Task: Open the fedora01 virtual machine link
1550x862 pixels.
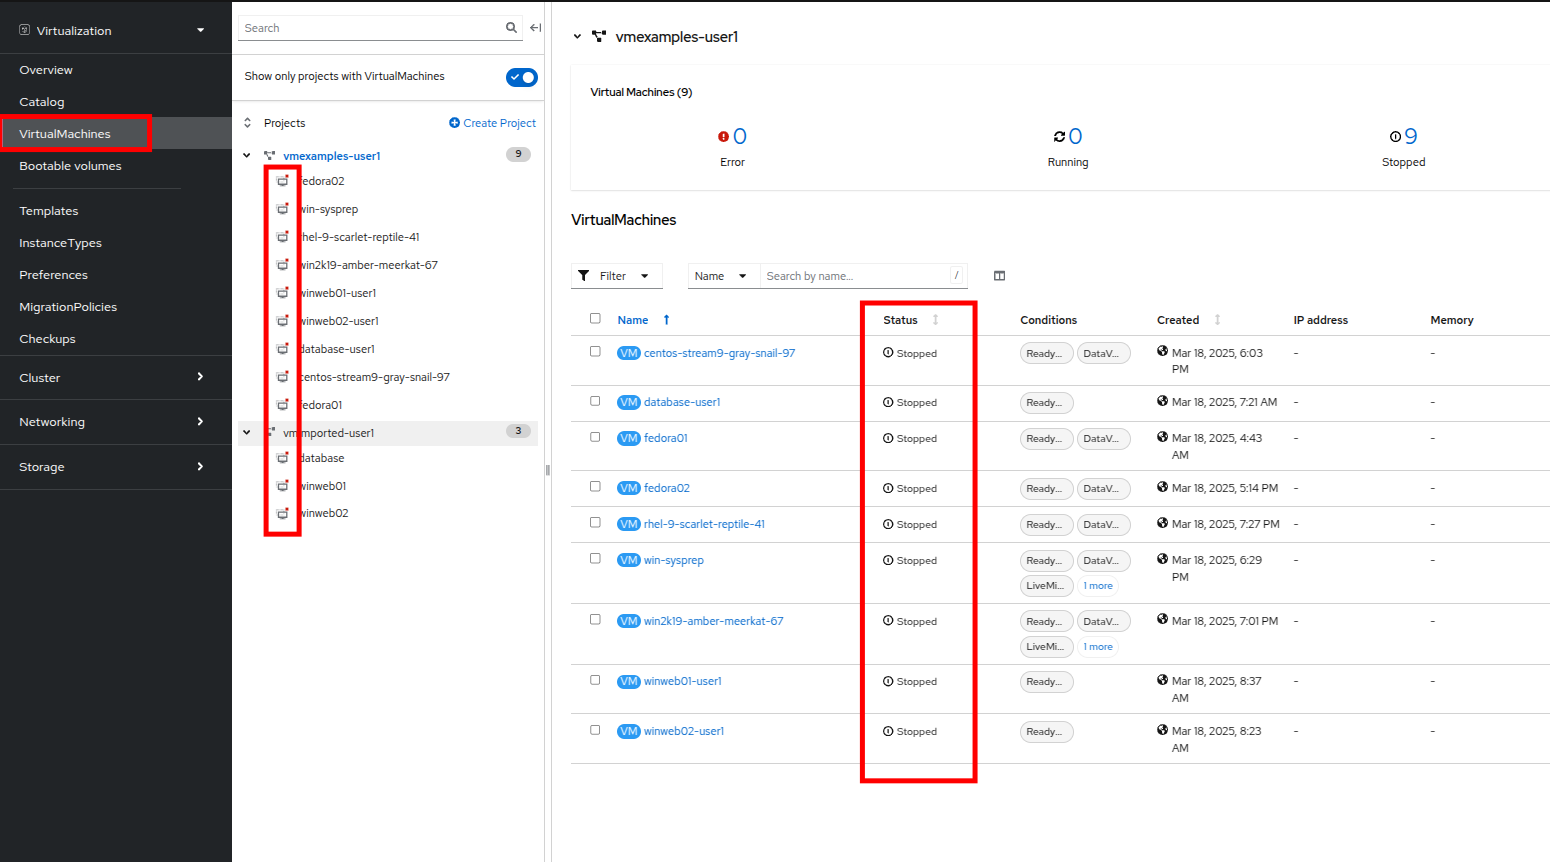Action: 665,438
